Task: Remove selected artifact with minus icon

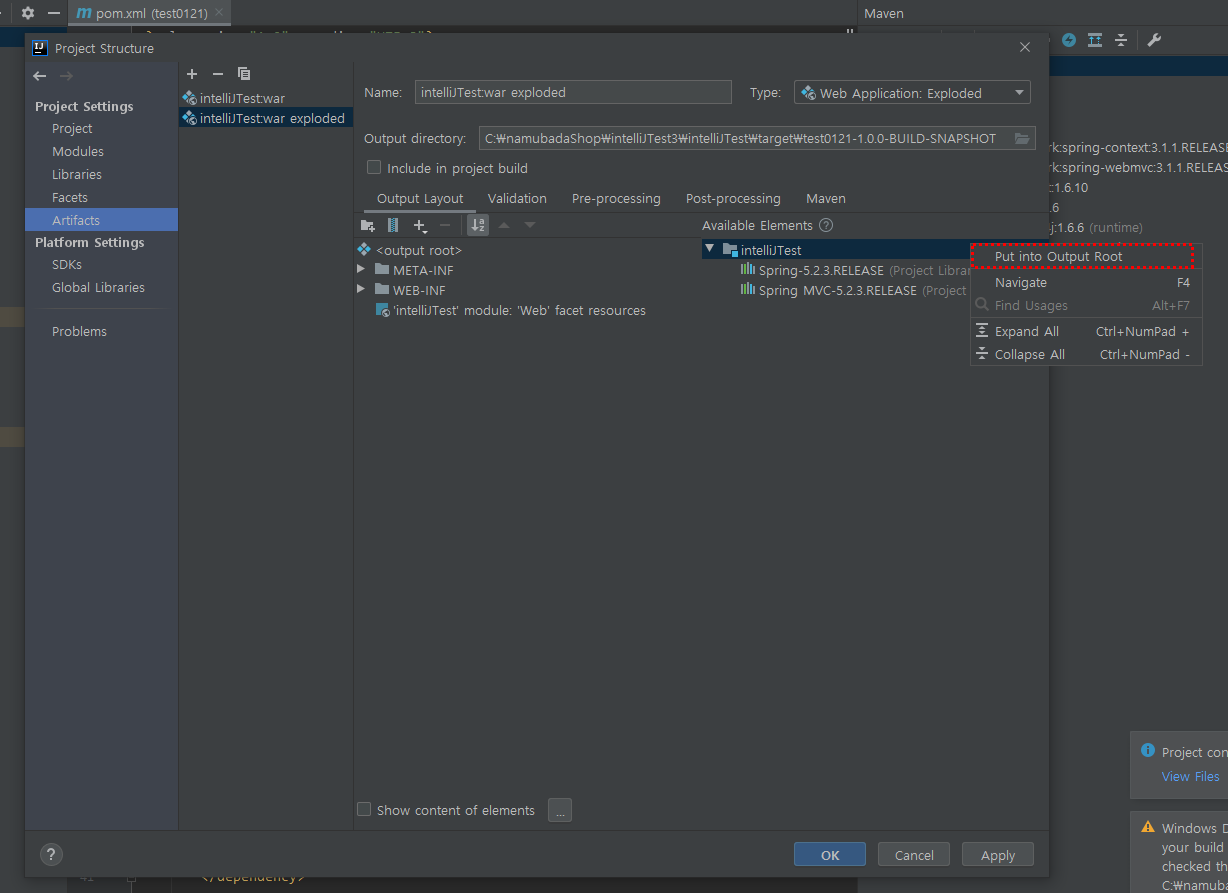Action: 218,74
